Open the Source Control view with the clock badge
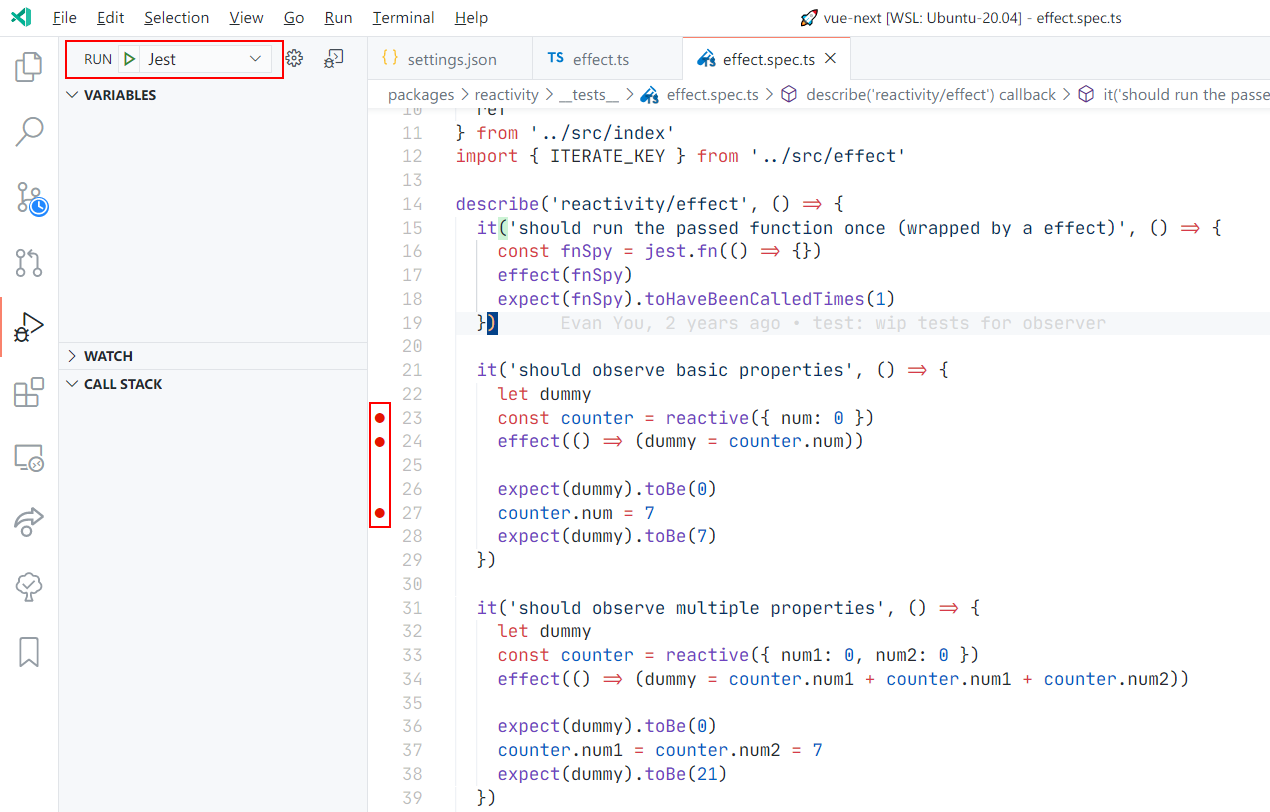 point(28,198)
